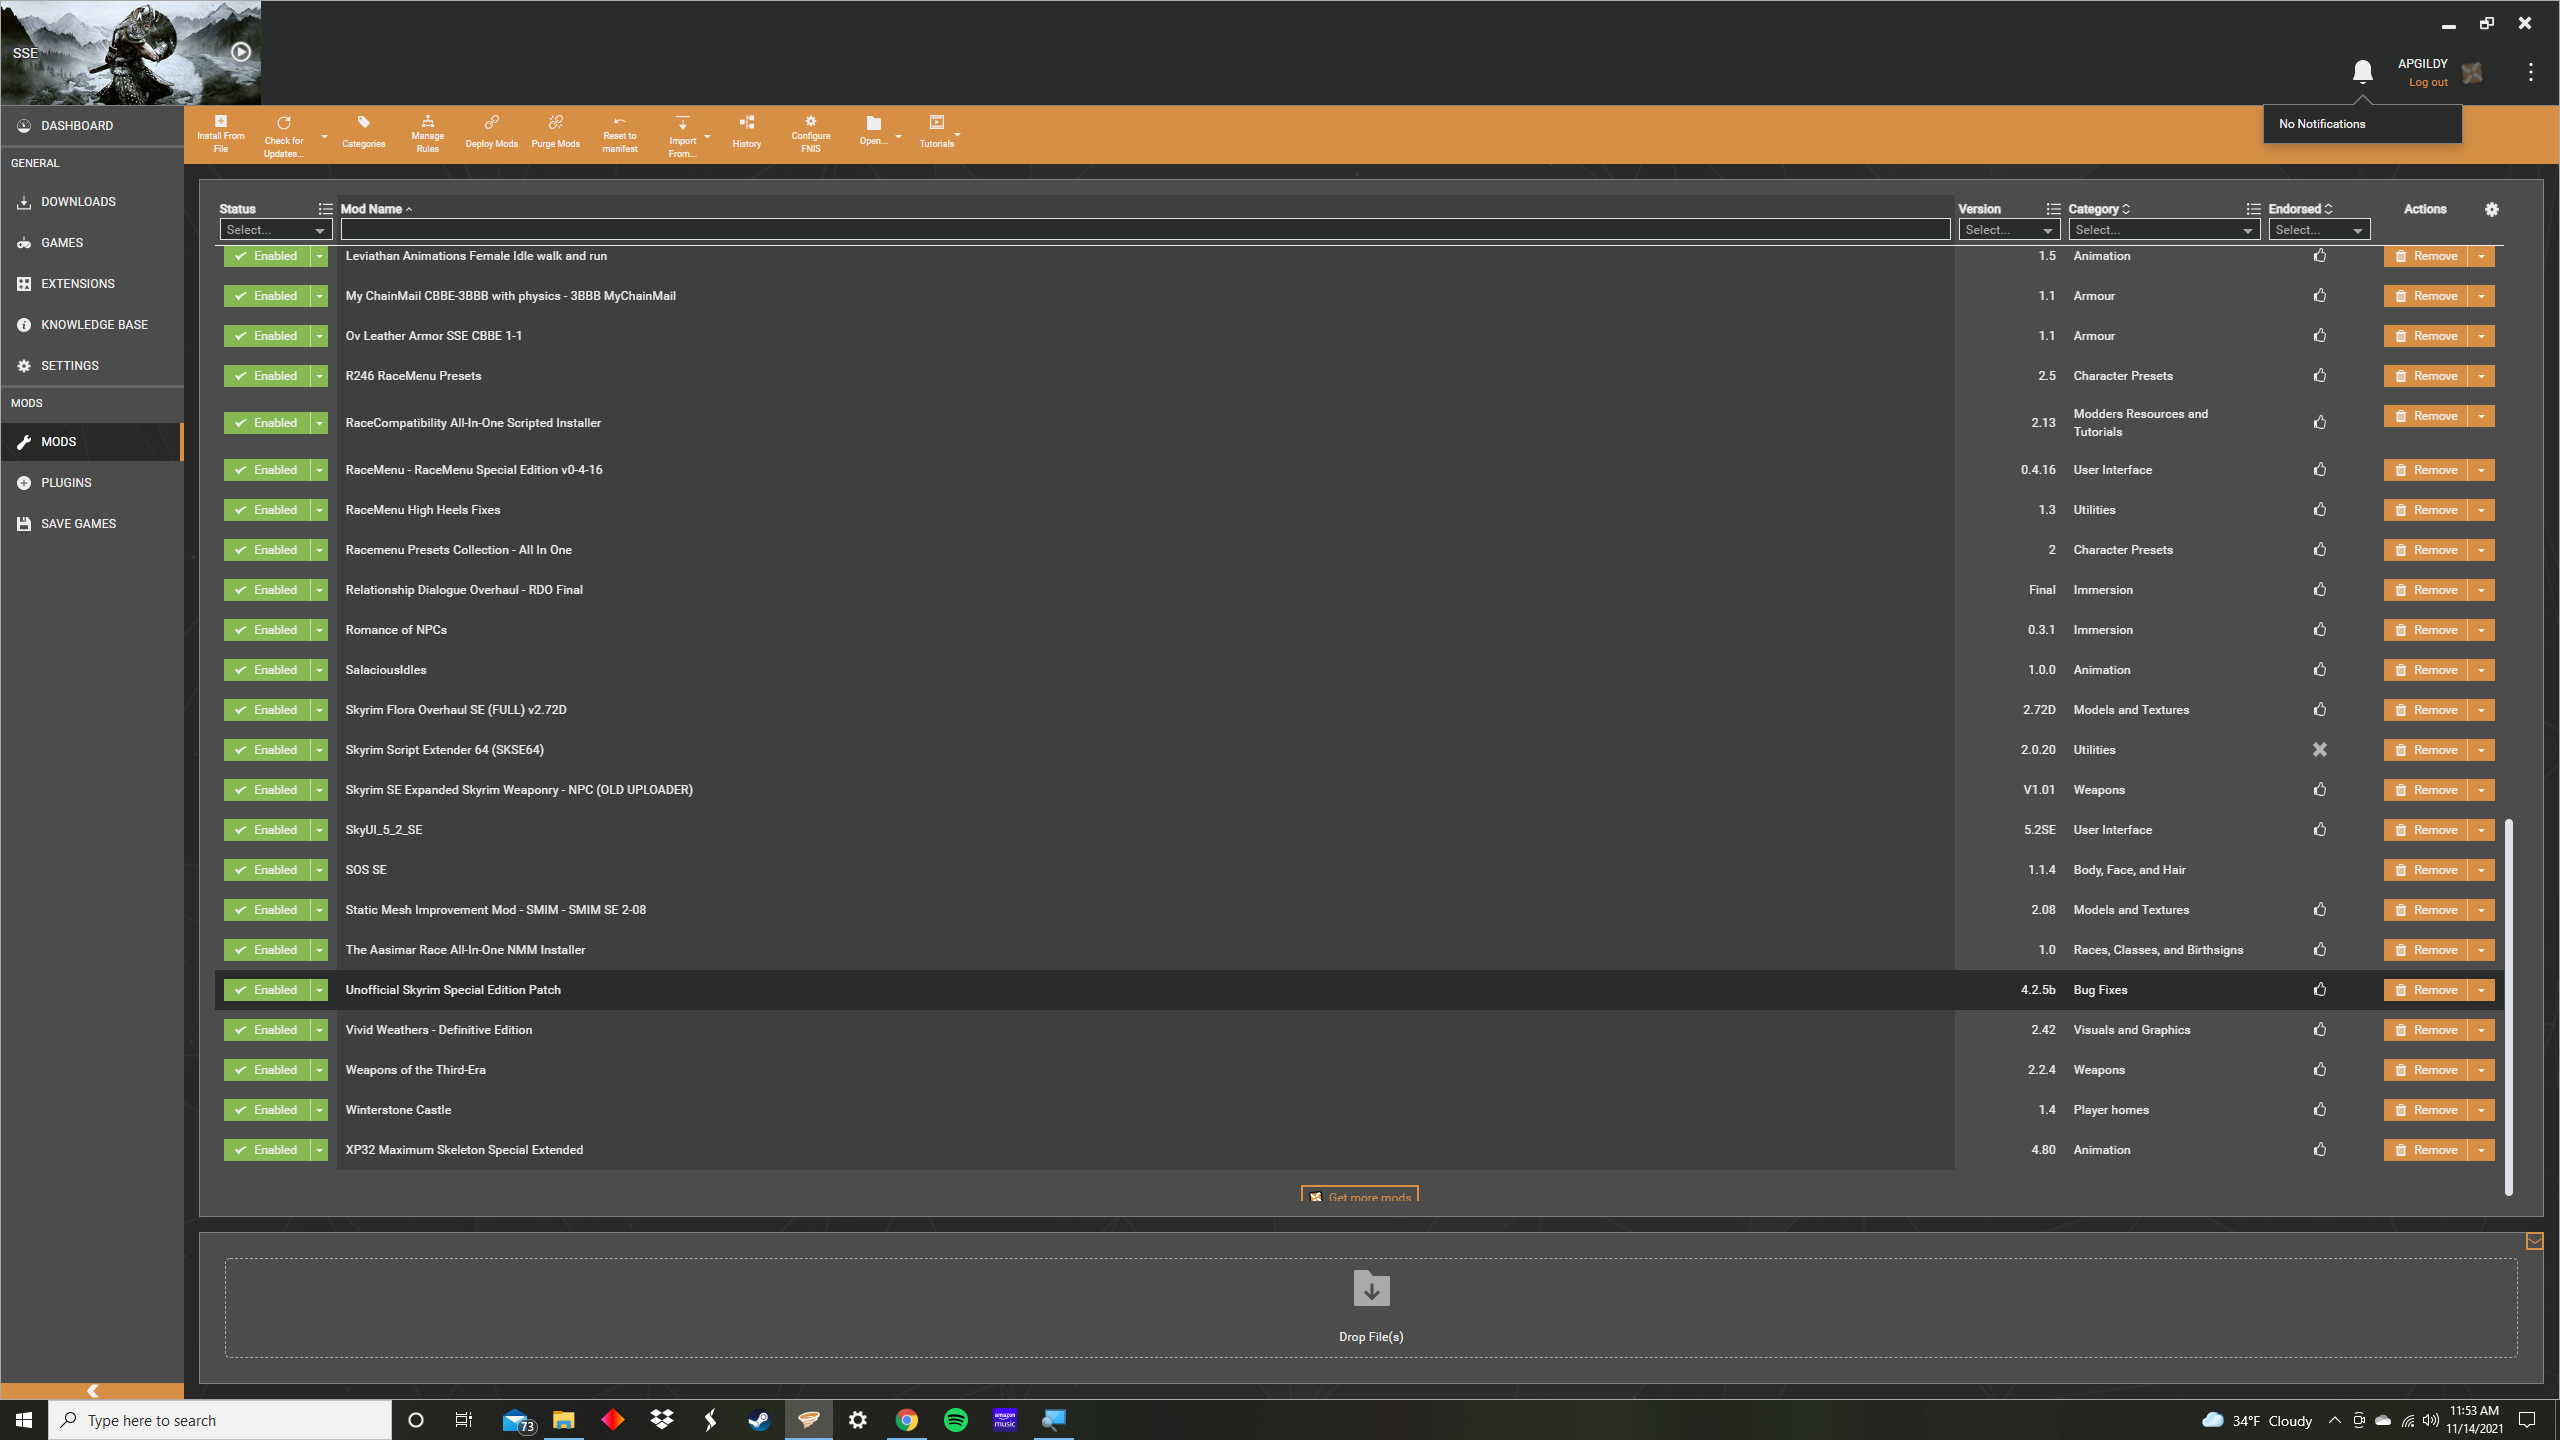Open Steam from the taskbar
Screen dimensions: 2560x1440
coord(759,1420)
